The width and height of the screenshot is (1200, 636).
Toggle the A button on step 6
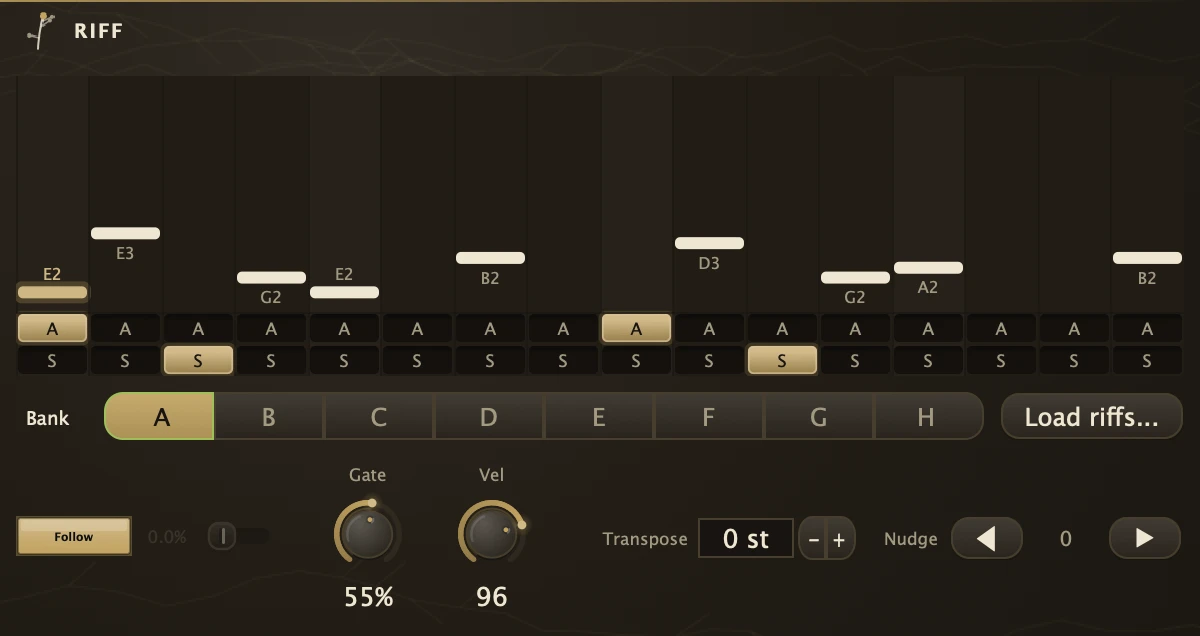click(417, 329)
